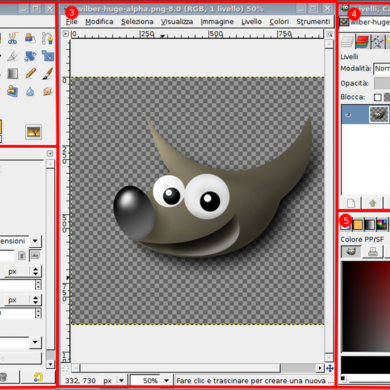The image size is (390, 390).
Task: Toggle the Quick Mask button at canvas bottom-left
Action: pyautogui.click(x=66, y=368)
